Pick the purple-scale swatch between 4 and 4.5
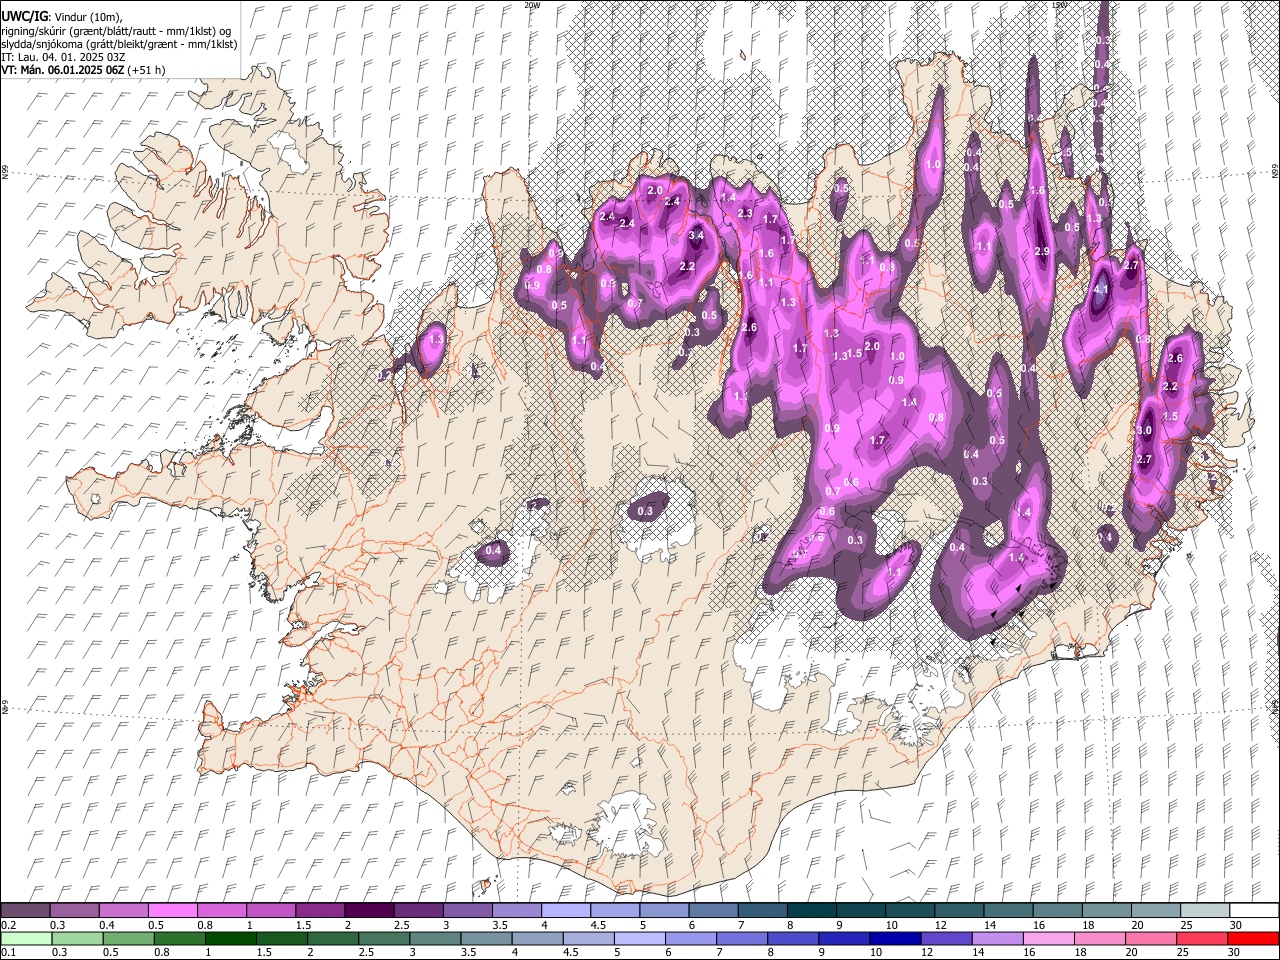This screenshot has width=1280, height=960. pyautogui.click(x=565, y=911)
